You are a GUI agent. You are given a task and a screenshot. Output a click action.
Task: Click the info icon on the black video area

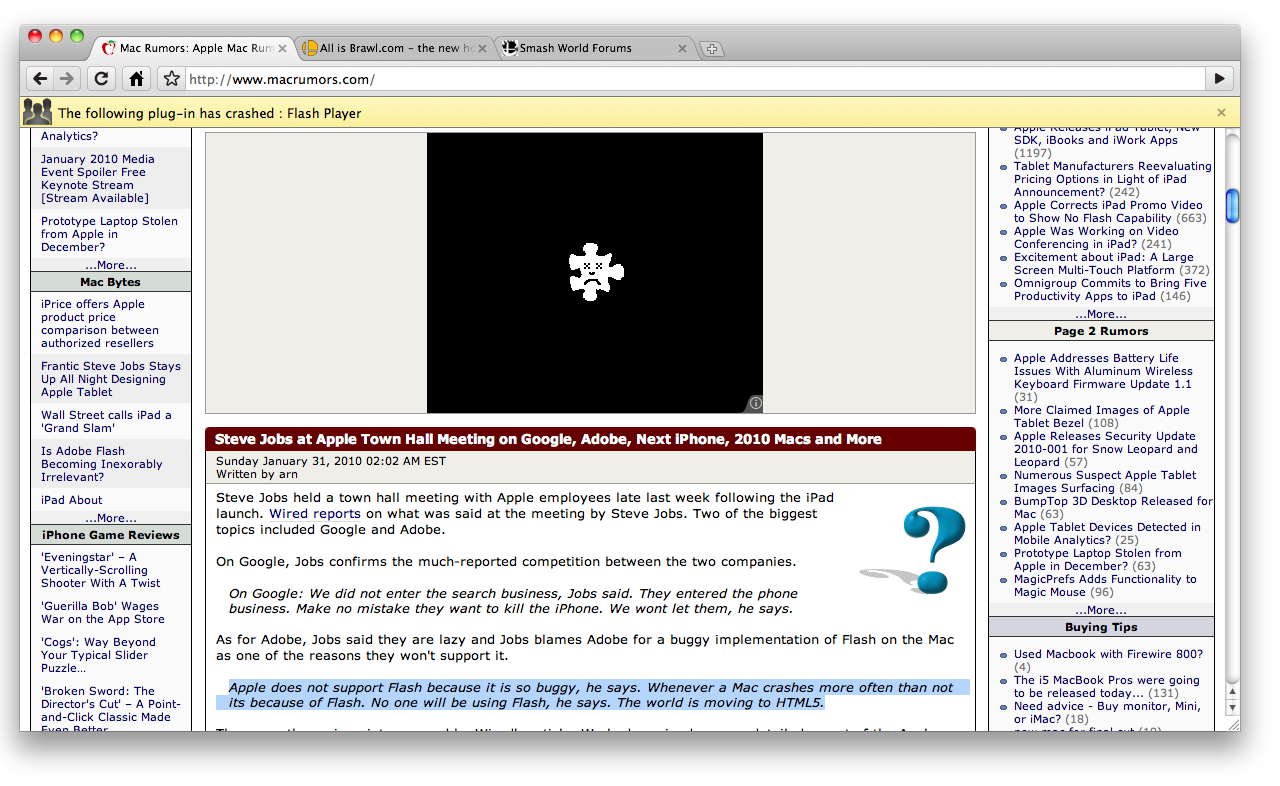coord(756,403)
